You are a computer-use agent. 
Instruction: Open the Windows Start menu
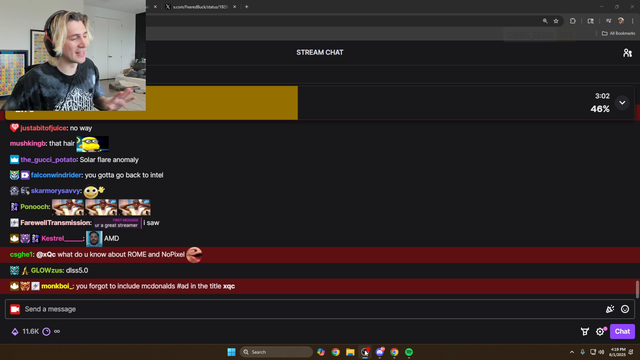[231, 352]
